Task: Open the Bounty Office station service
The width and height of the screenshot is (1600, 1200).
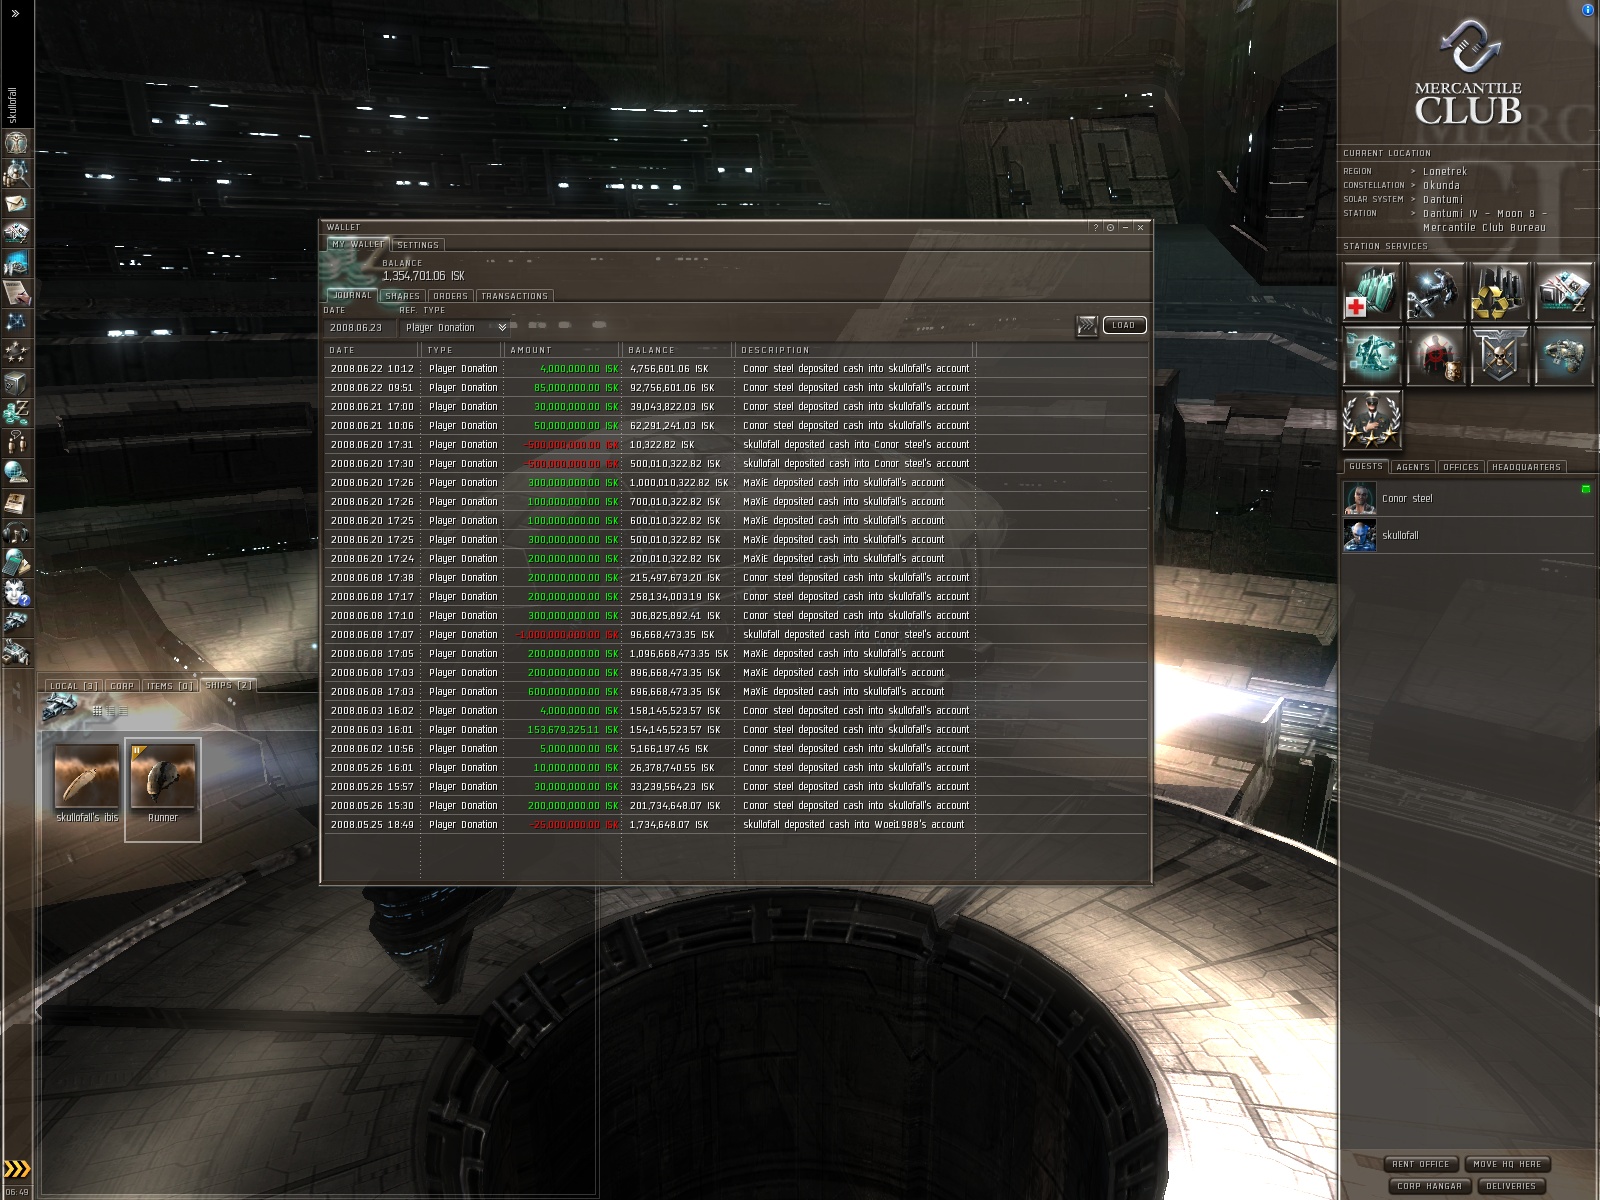Action: [x=1436, y=355]
